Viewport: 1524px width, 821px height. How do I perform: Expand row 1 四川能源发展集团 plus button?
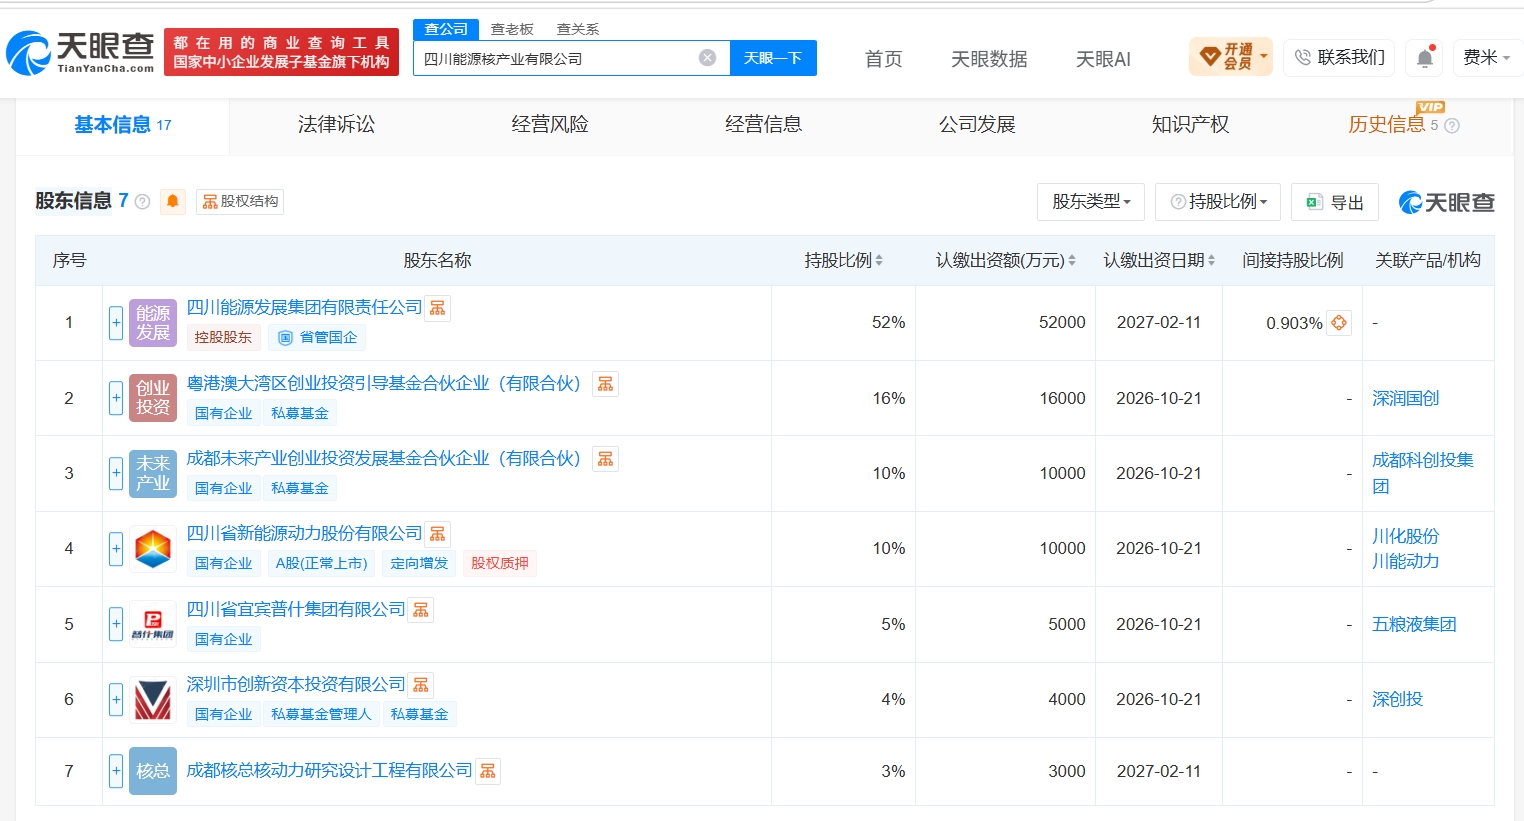click(116, 323)
